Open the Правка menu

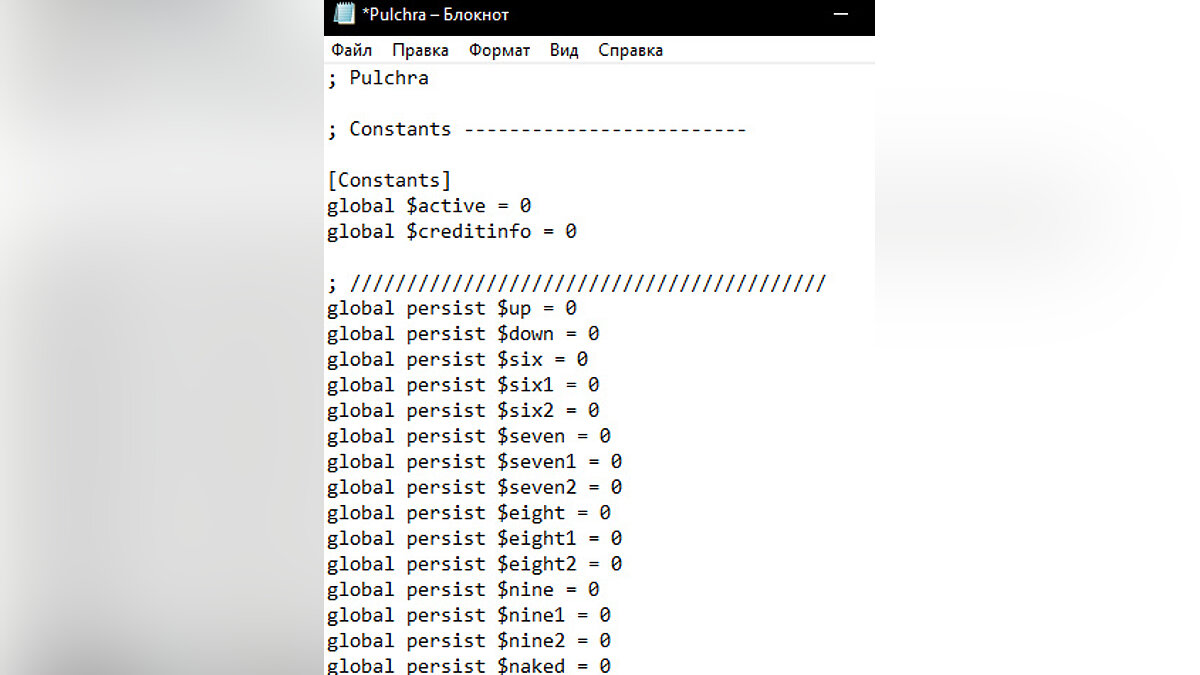[420, 50]
